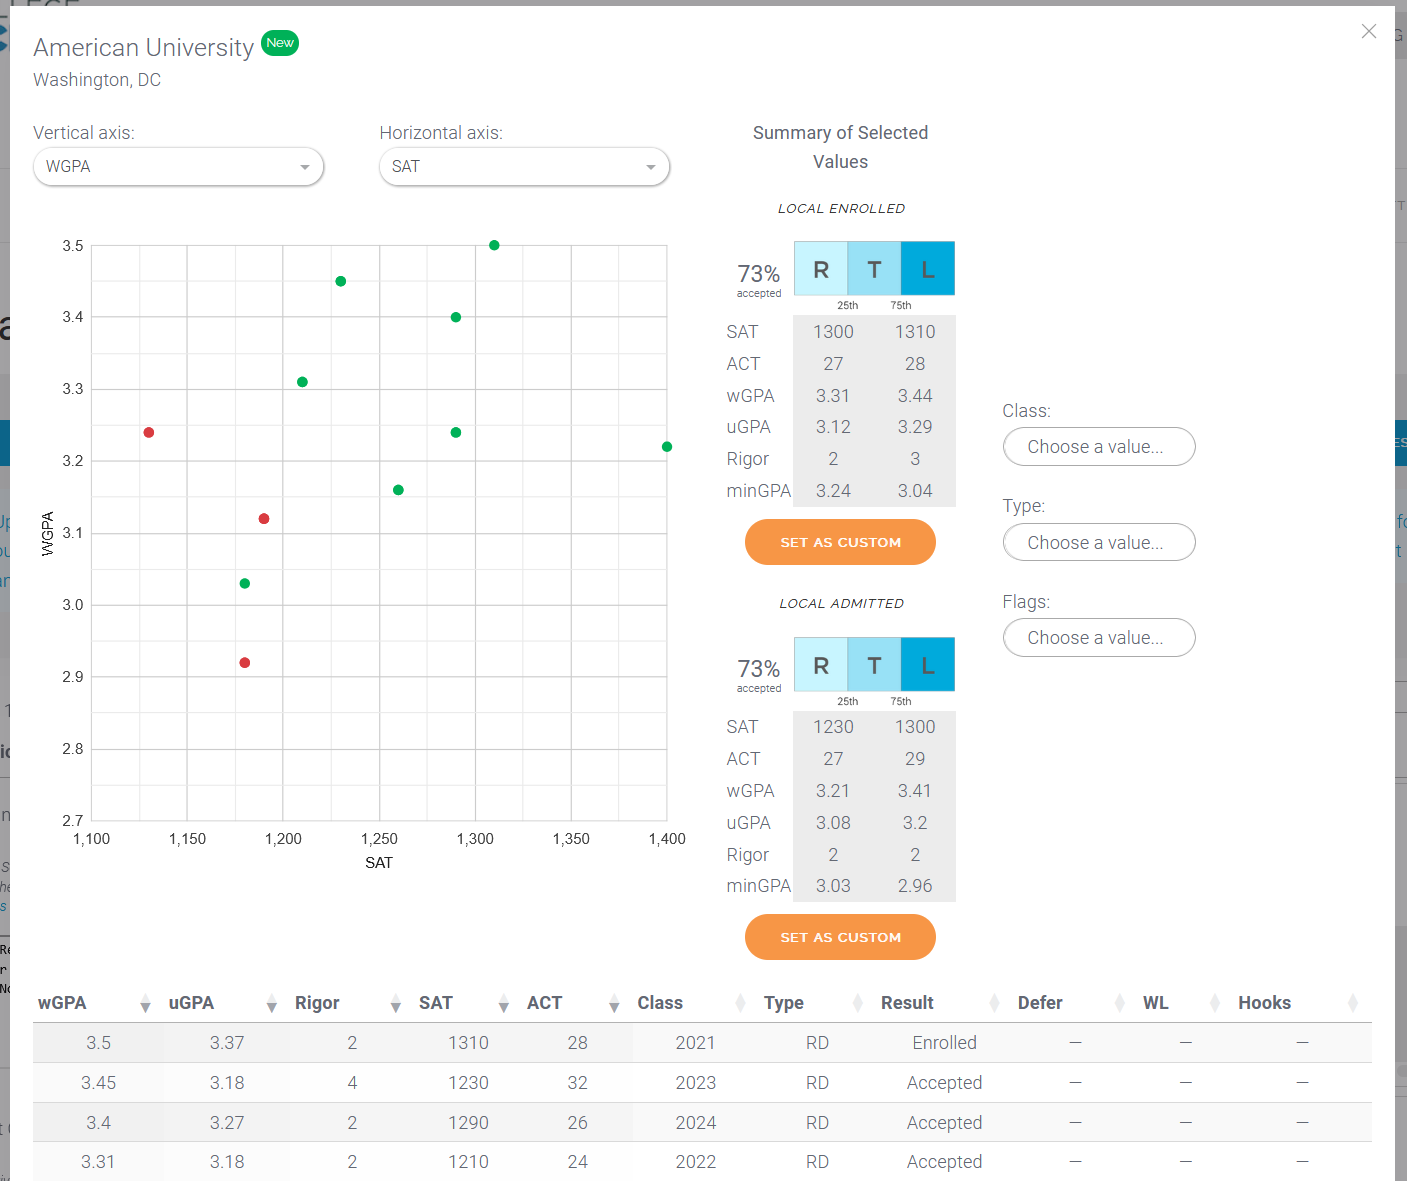
Task: Select R tab under Local Admitted
Action: tap(821, 665)
